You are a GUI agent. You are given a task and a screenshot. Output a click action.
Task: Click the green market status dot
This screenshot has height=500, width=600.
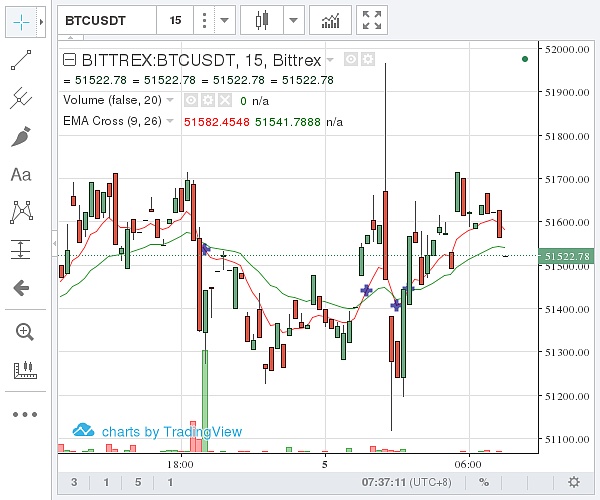(525, 59)
